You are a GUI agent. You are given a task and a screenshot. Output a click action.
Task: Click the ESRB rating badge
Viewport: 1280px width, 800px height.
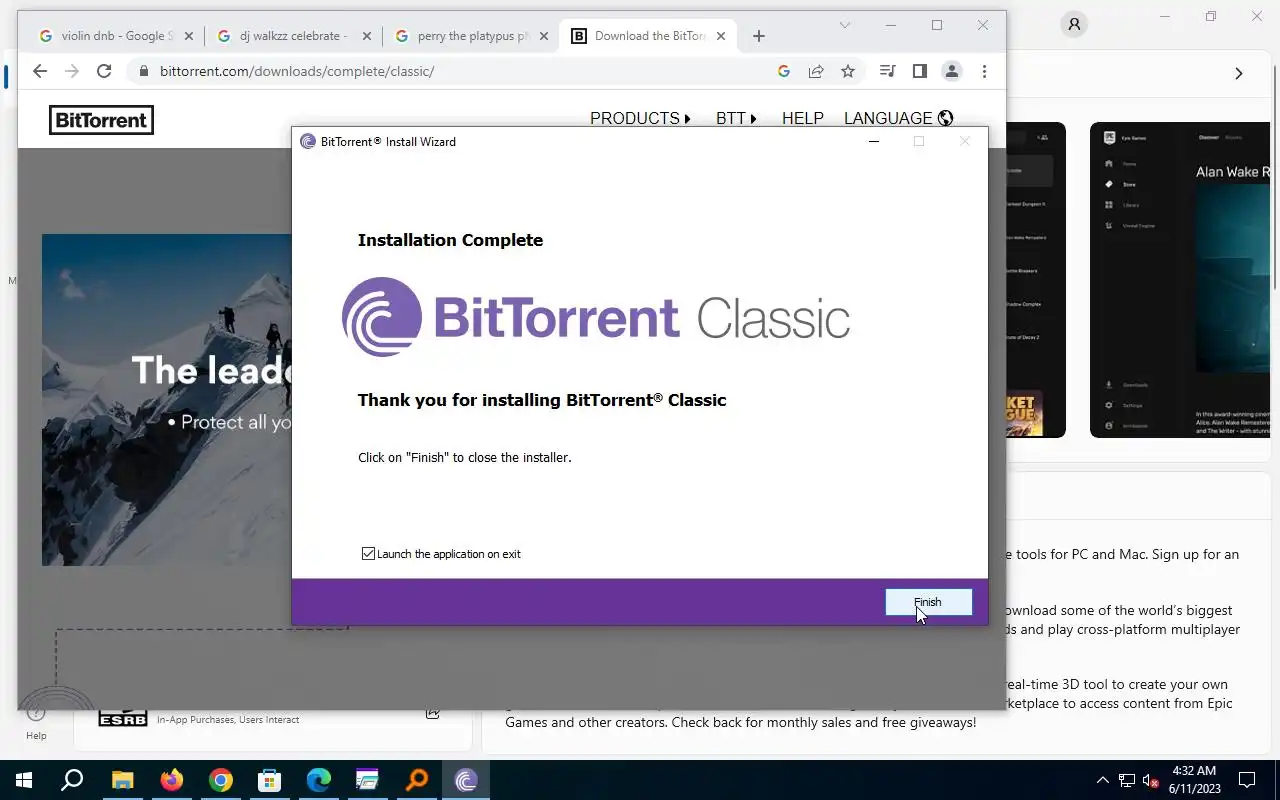(x=123, y=717)
